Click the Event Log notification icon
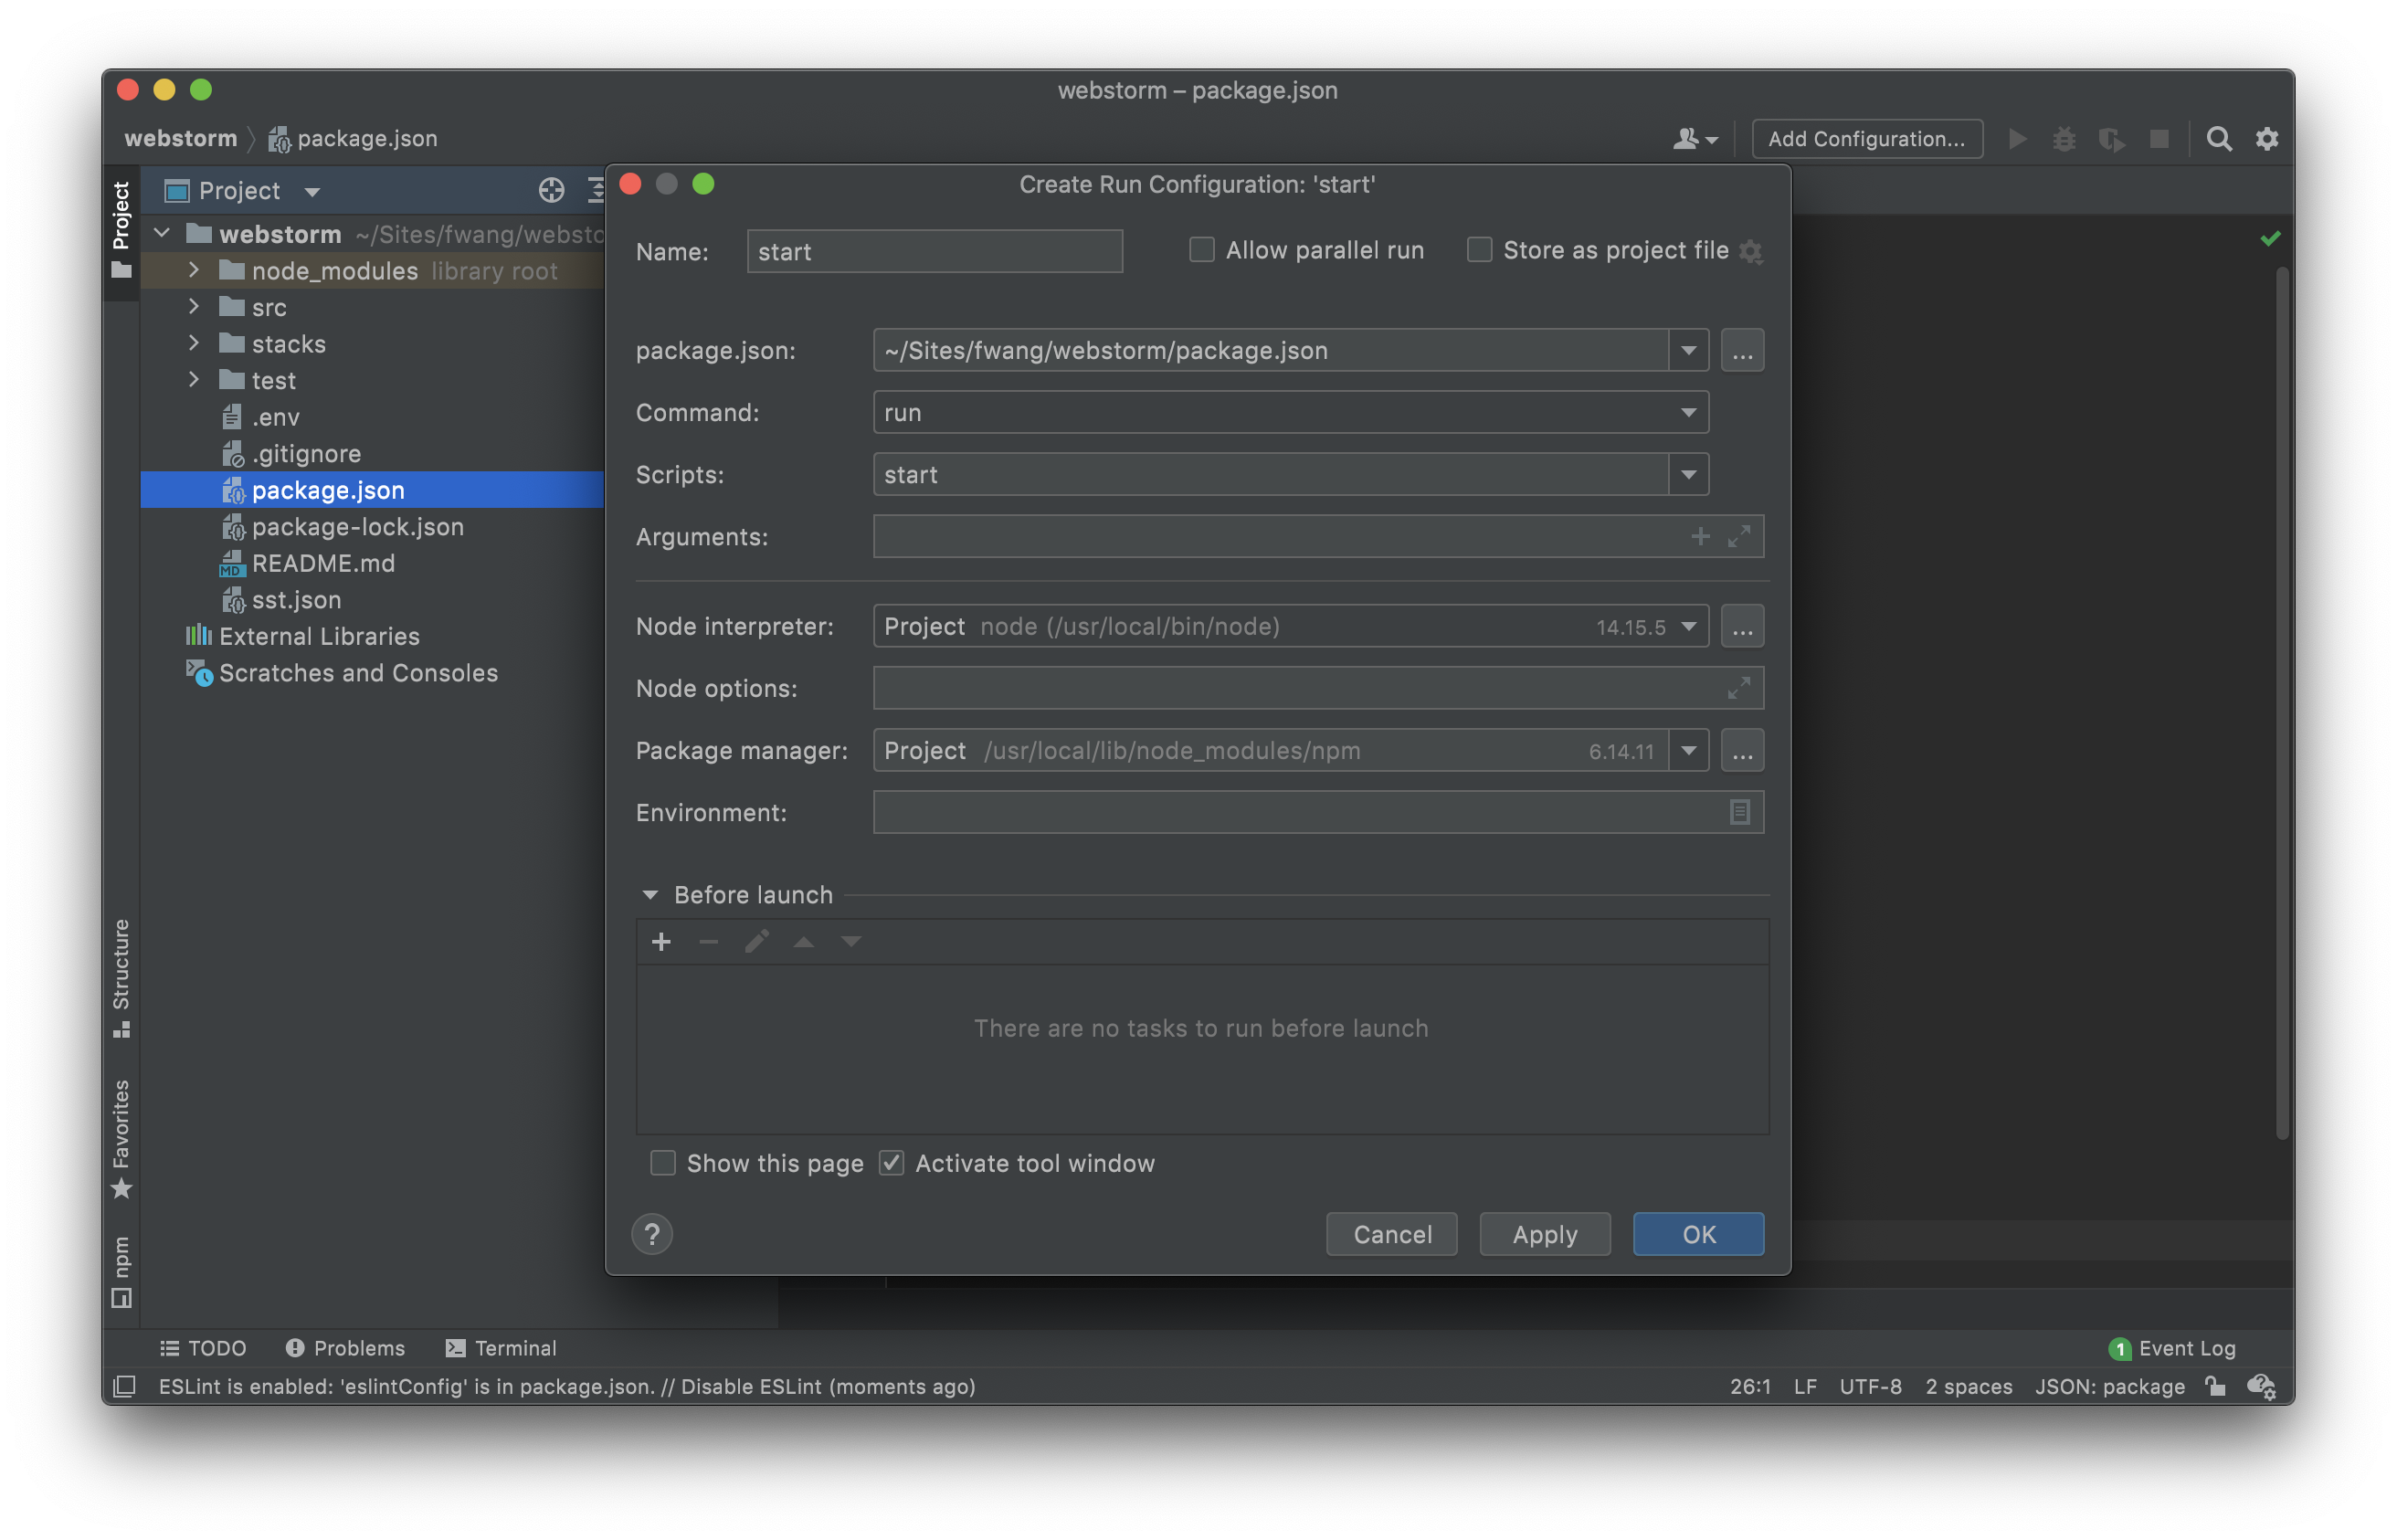The width and height of the screenshot is (2397, 1540). [2121, 1346]
